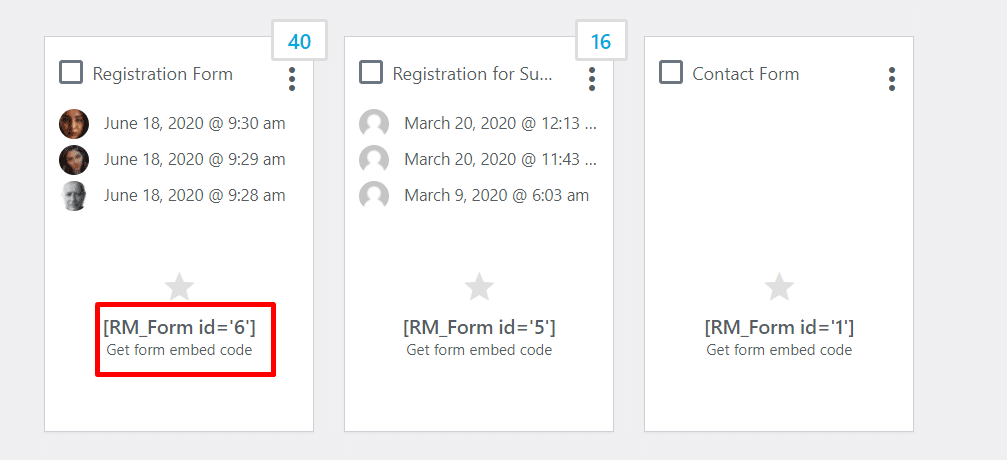Viewport: 1007px width, 460px height.
Task: Click avatar beside June 18 9:30 am submission
Action: tap(74, 124)
